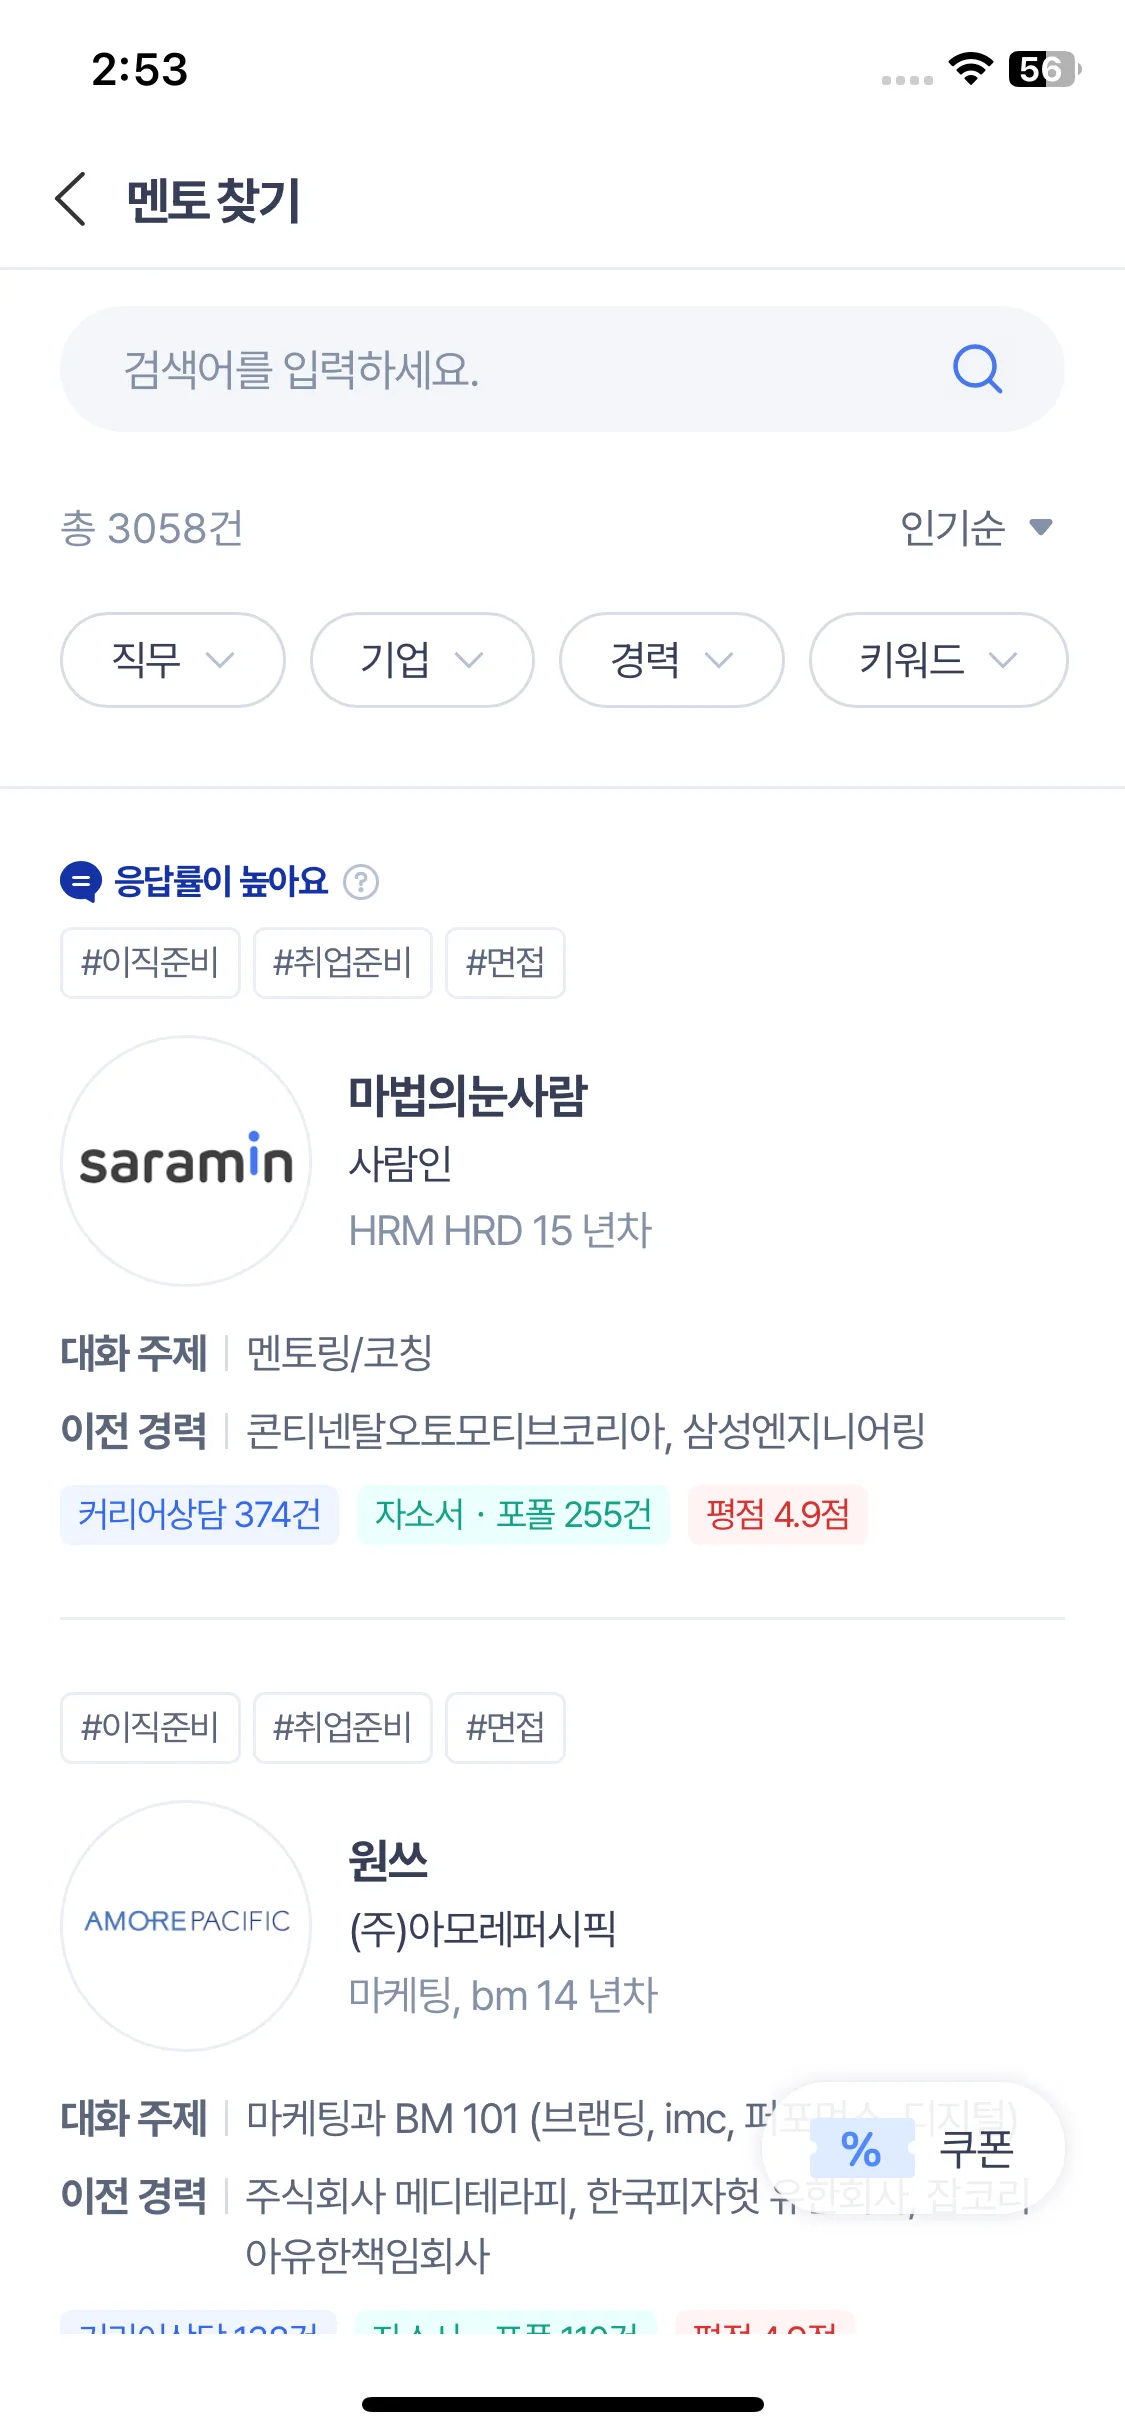This screenshot has width=1125, height=2436.
Task: Tap the 커리어상담 374건 badge
Action: tap(200, 1515)
